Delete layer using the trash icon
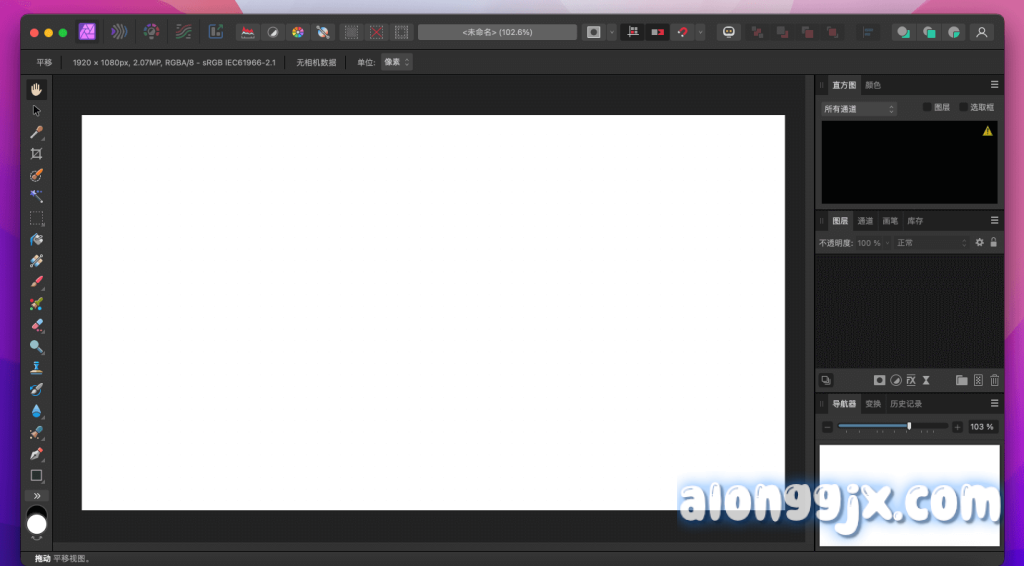The image size is (1024, 566). tap(994, 380)
